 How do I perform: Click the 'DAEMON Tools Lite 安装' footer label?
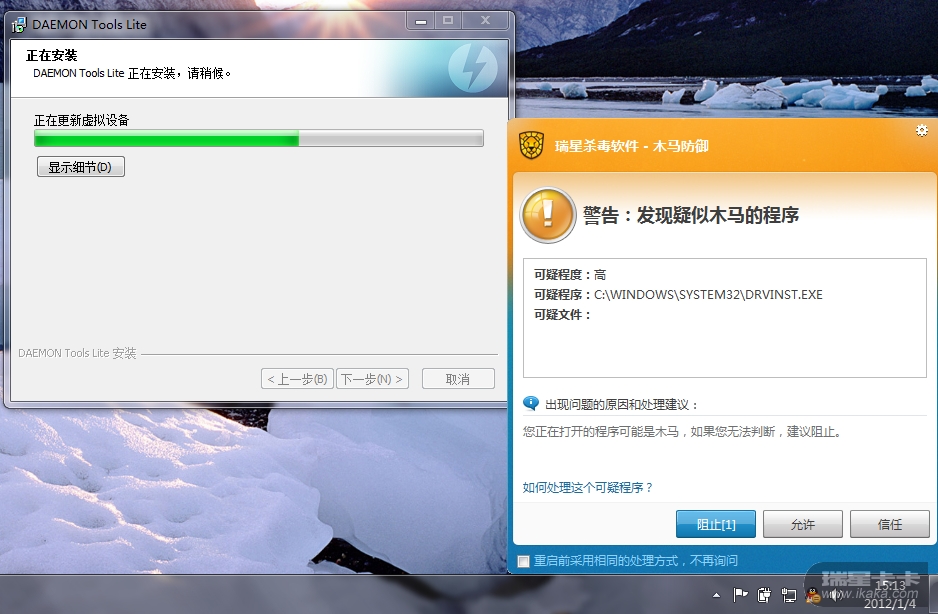coord(77,353)
